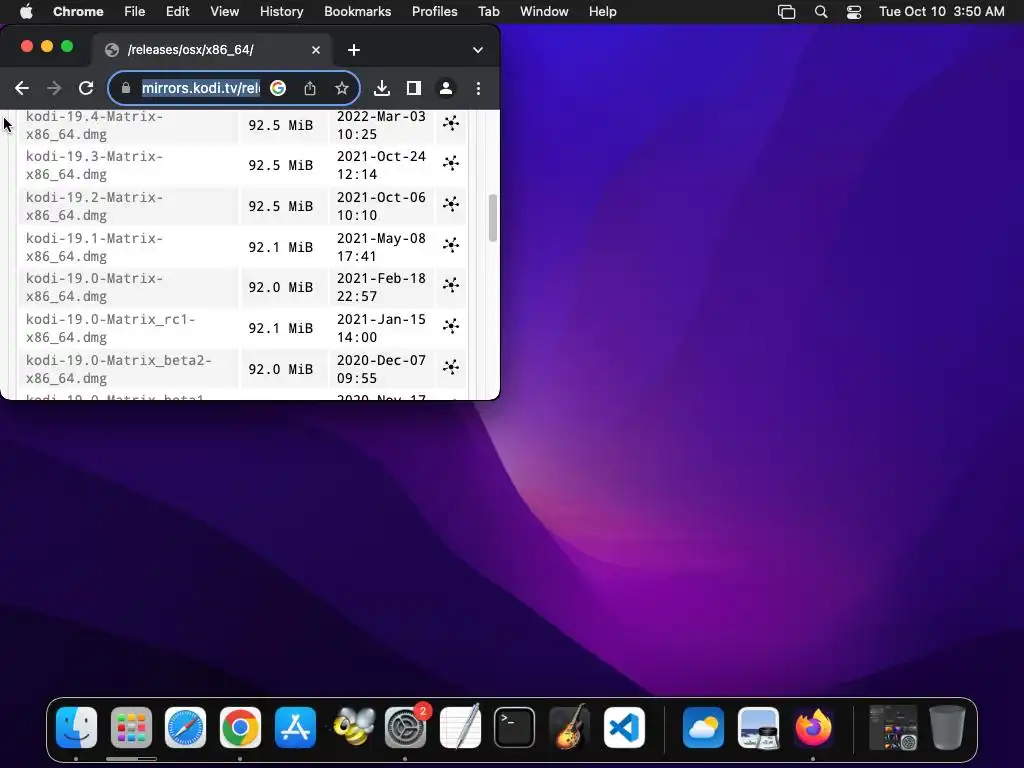
Task: Download kodi-19.2-Matrix-x86_64.dmg
Action: pyautogui.click(x=95, y=206)
